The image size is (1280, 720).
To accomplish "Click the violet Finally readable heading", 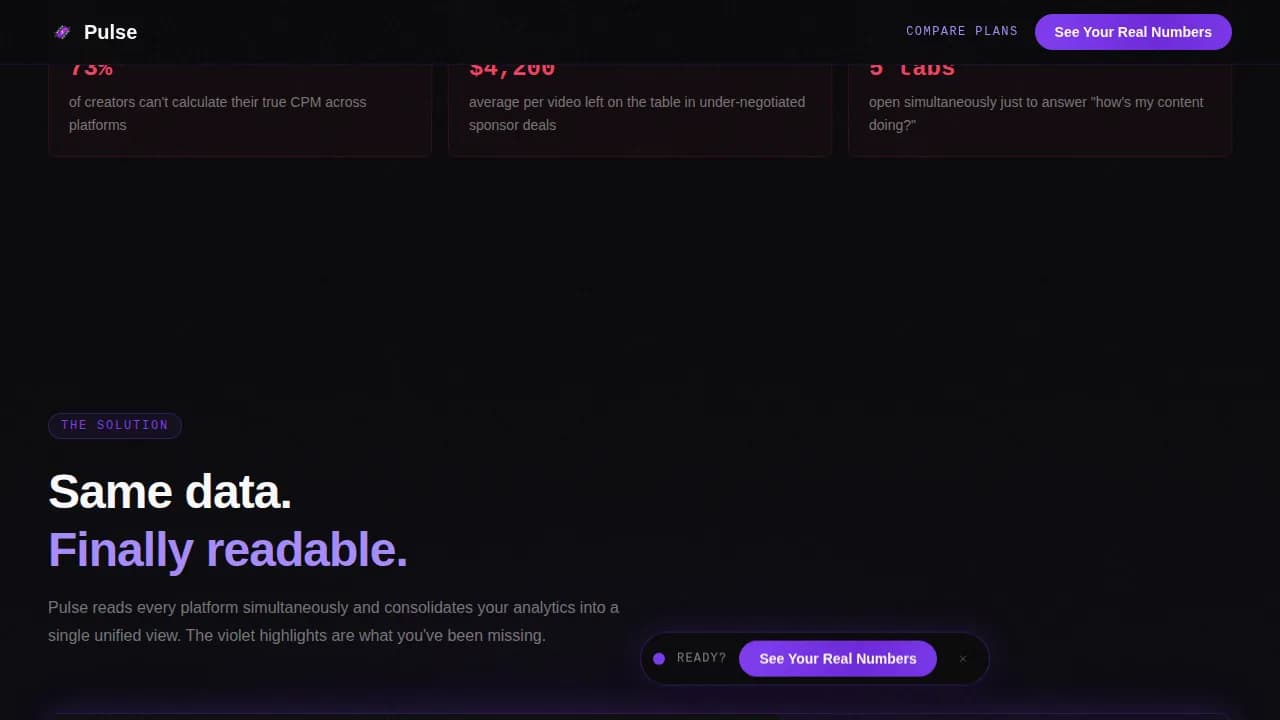I will point(228,549).
